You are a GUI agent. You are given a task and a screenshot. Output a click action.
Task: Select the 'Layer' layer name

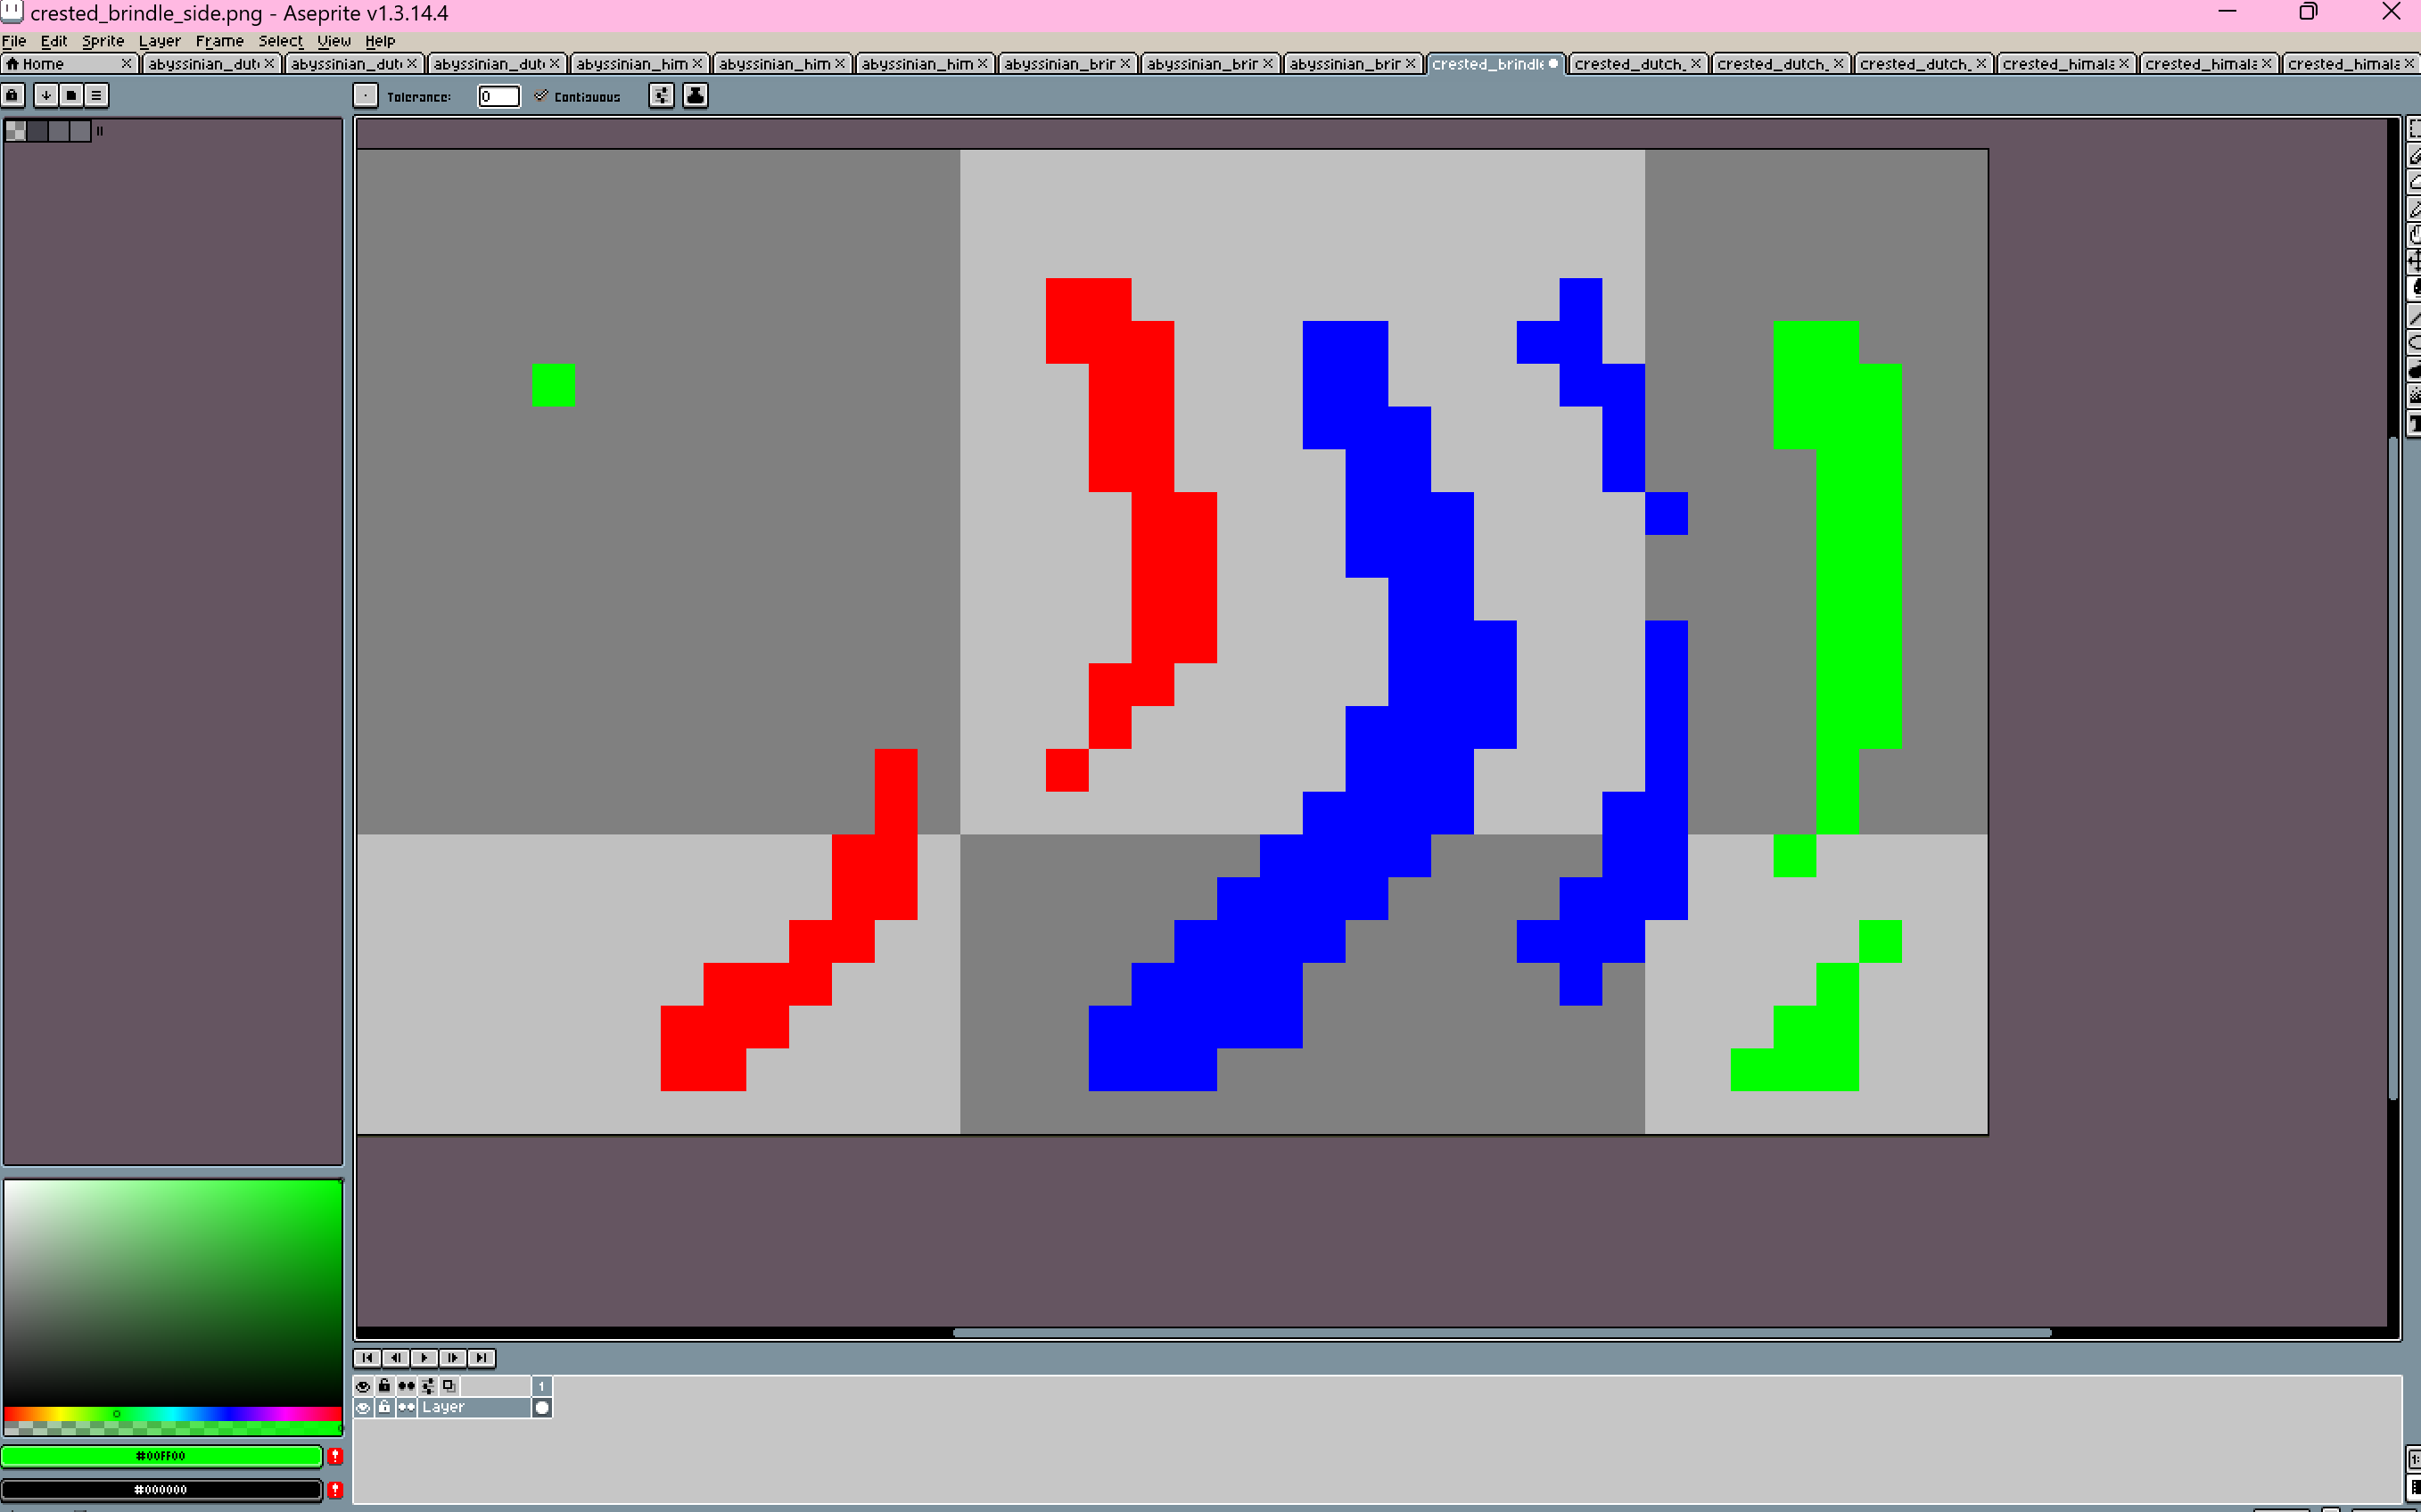pyautogui.click(x=474, y=1407)
